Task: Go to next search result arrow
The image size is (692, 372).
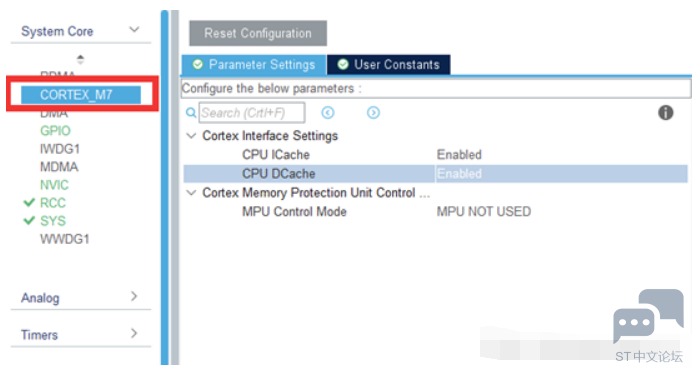Action: point(373,113)
